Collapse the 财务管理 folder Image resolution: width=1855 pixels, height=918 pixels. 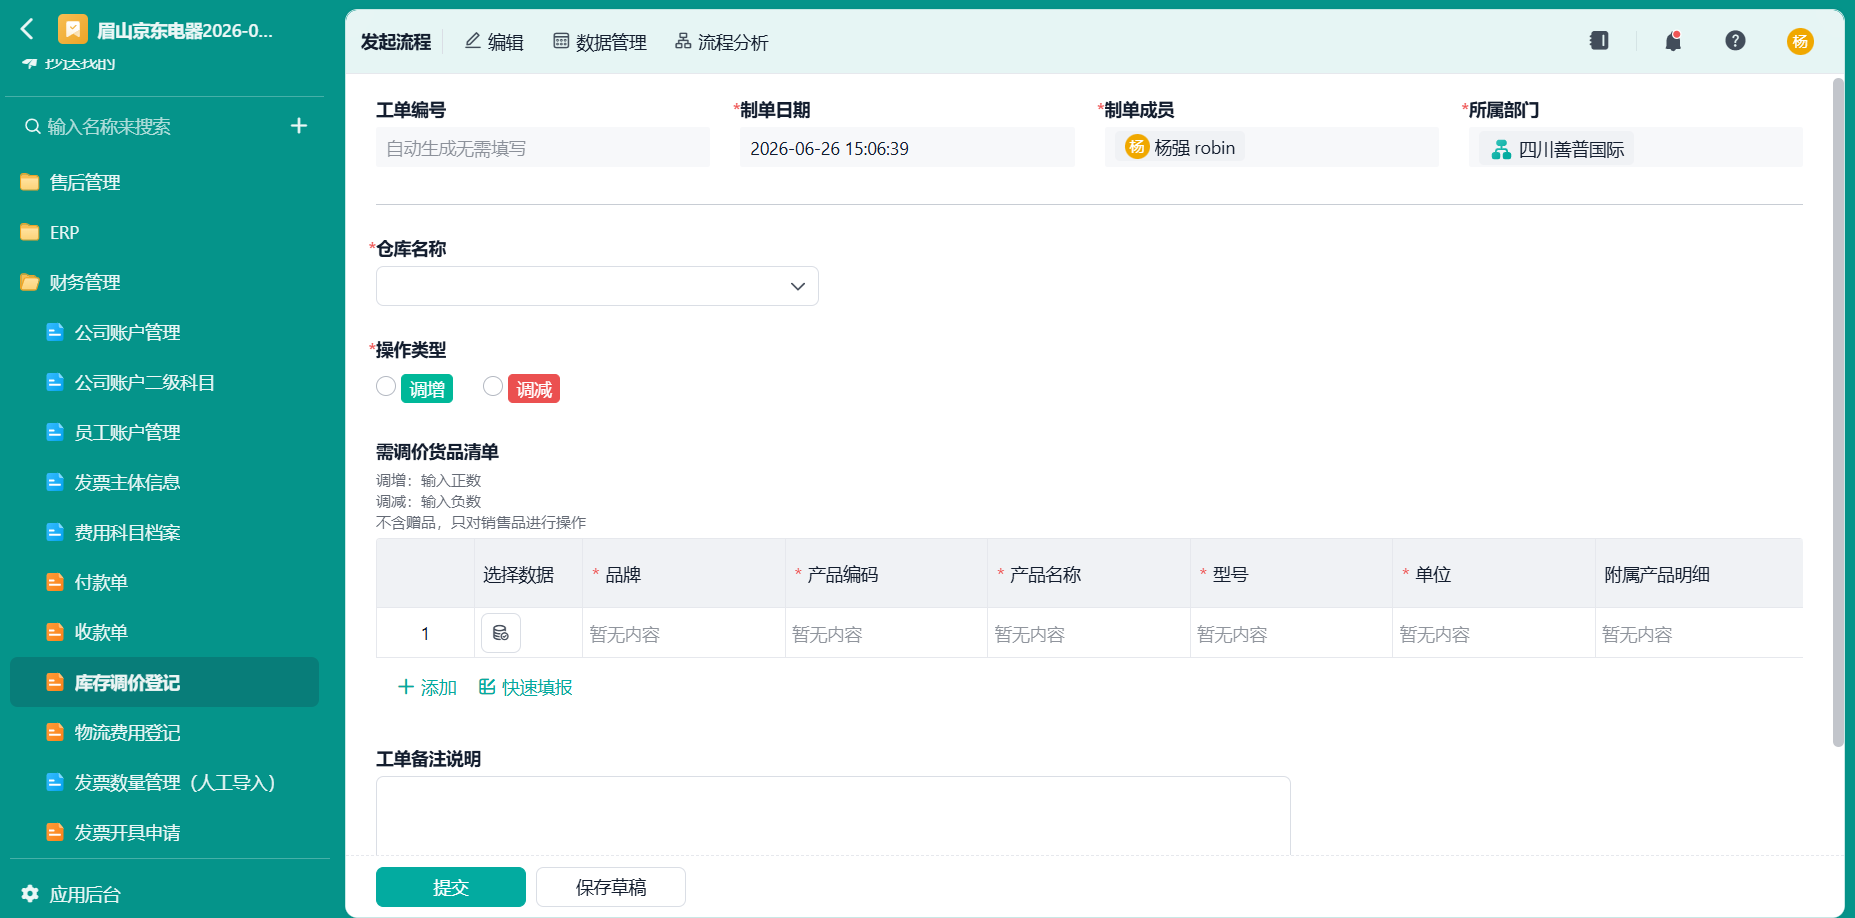[x=164, y=282]
